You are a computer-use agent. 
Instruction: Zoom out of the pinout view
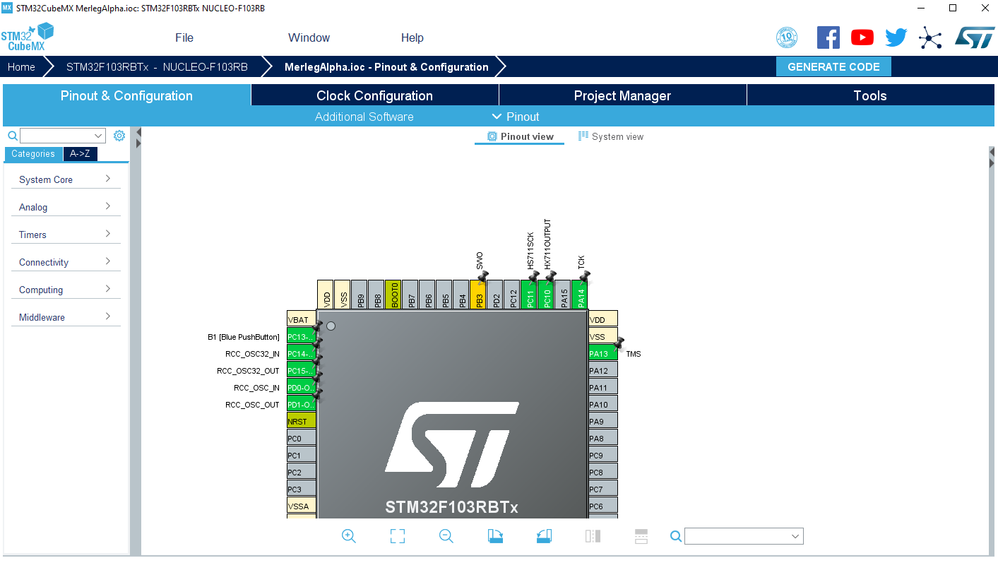(446, 536)
